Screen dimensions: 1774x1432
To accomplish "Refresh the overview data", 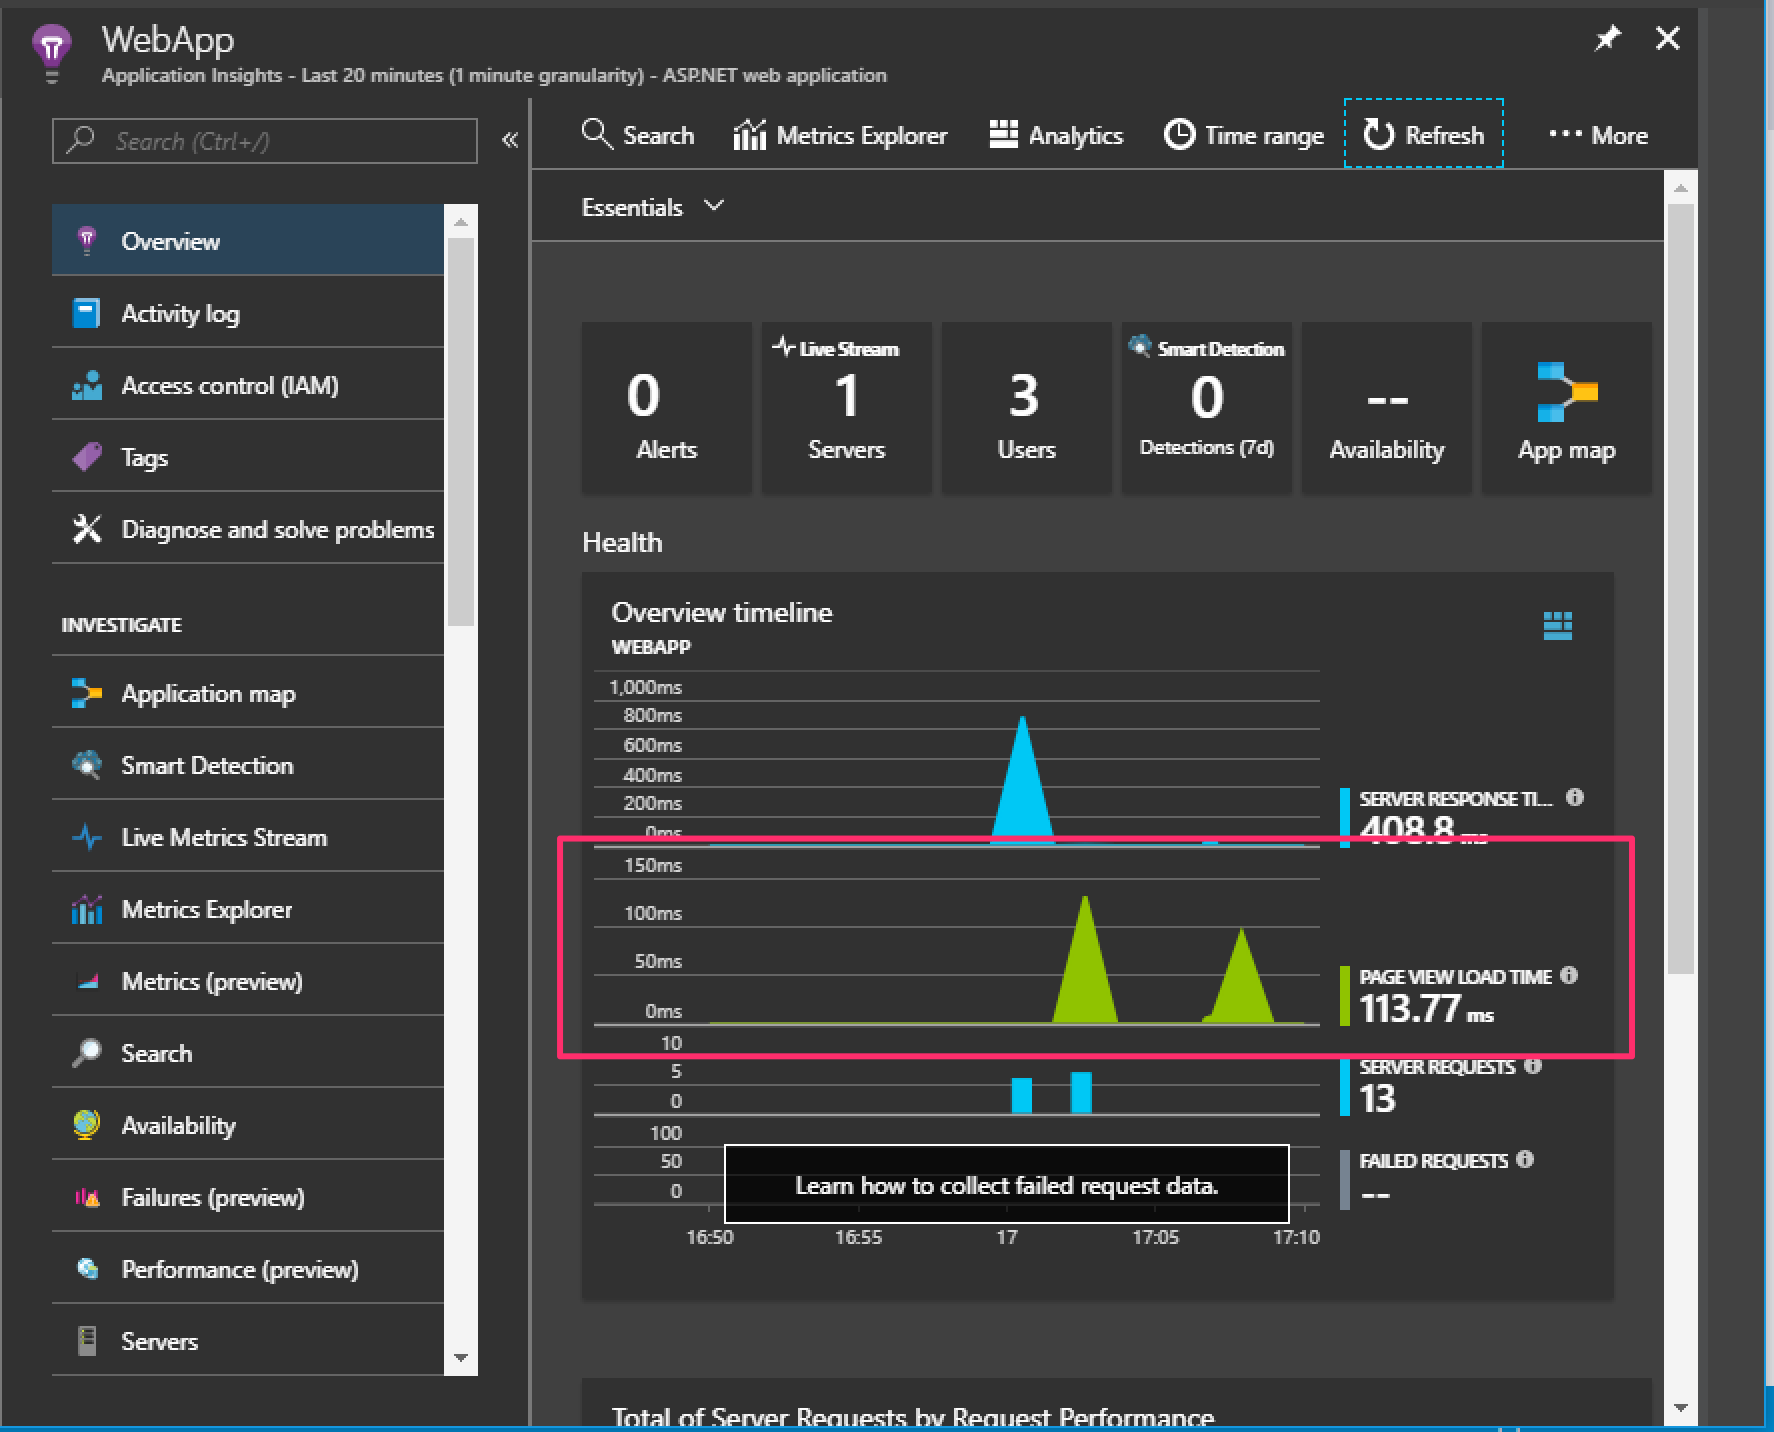I will tap(1423, 134).
